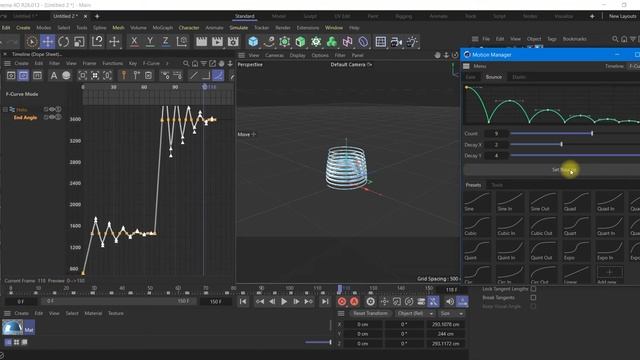Add a Camera object from toolbar
The height and width of the screenshot is (360, 640).
(x=396, y=42)
